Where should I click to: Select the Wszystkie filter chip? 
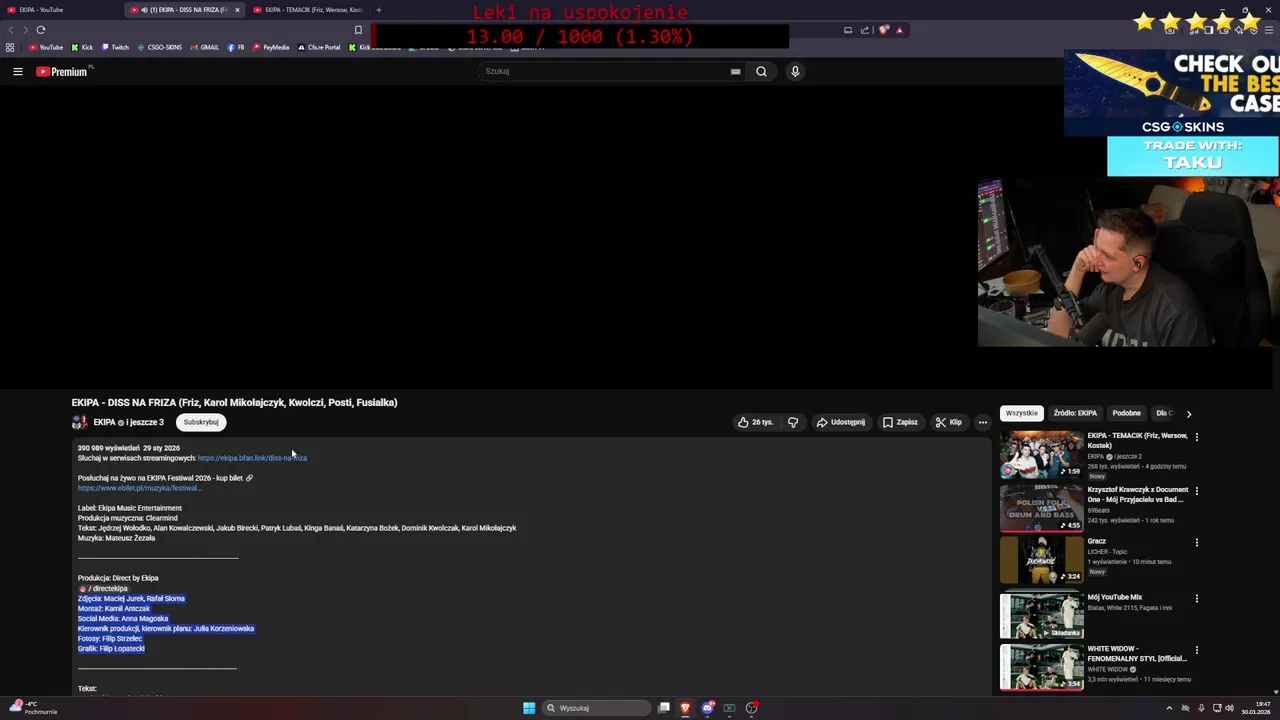click(x=1022, y=413)
